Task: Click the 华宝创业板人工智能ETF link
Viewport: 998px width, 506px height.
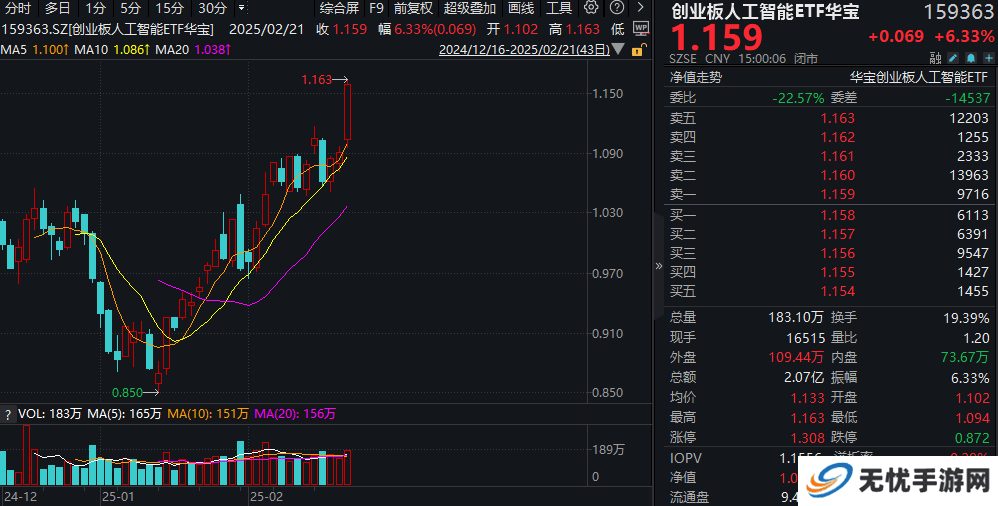Action: pos(919,78)
